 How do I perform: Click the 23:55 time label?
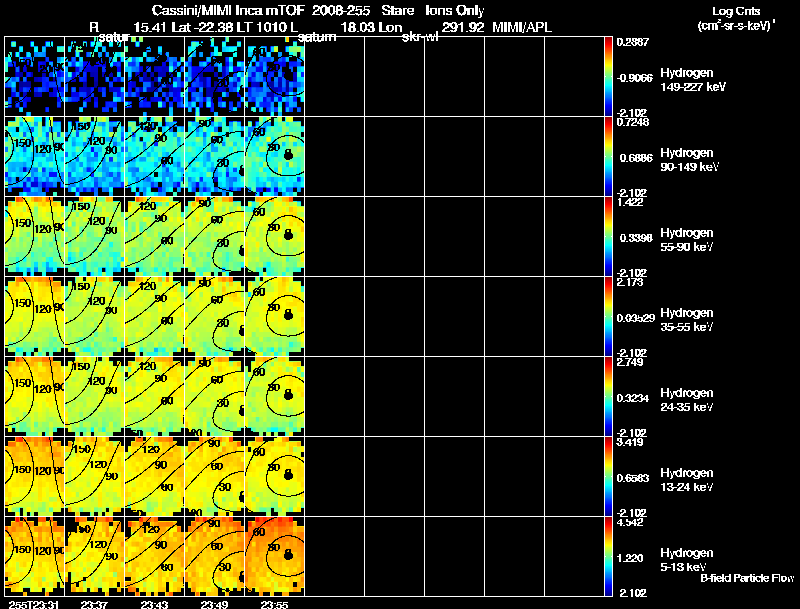click(x=274, y=604)
